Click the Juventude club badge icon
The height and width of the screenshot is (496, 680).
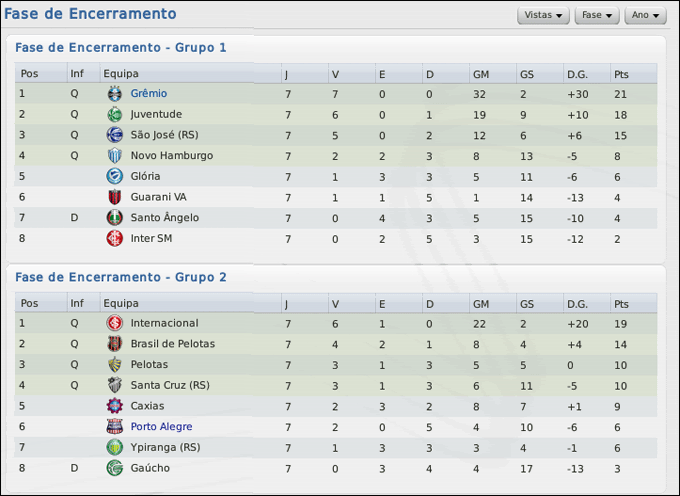click(x=114, y=114)
